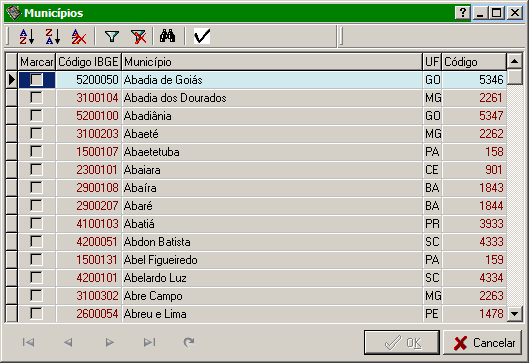The height and width of the screenshot is (363, 529).
Task: Click the scrollbar down arrow
Action: pos(514,314)
